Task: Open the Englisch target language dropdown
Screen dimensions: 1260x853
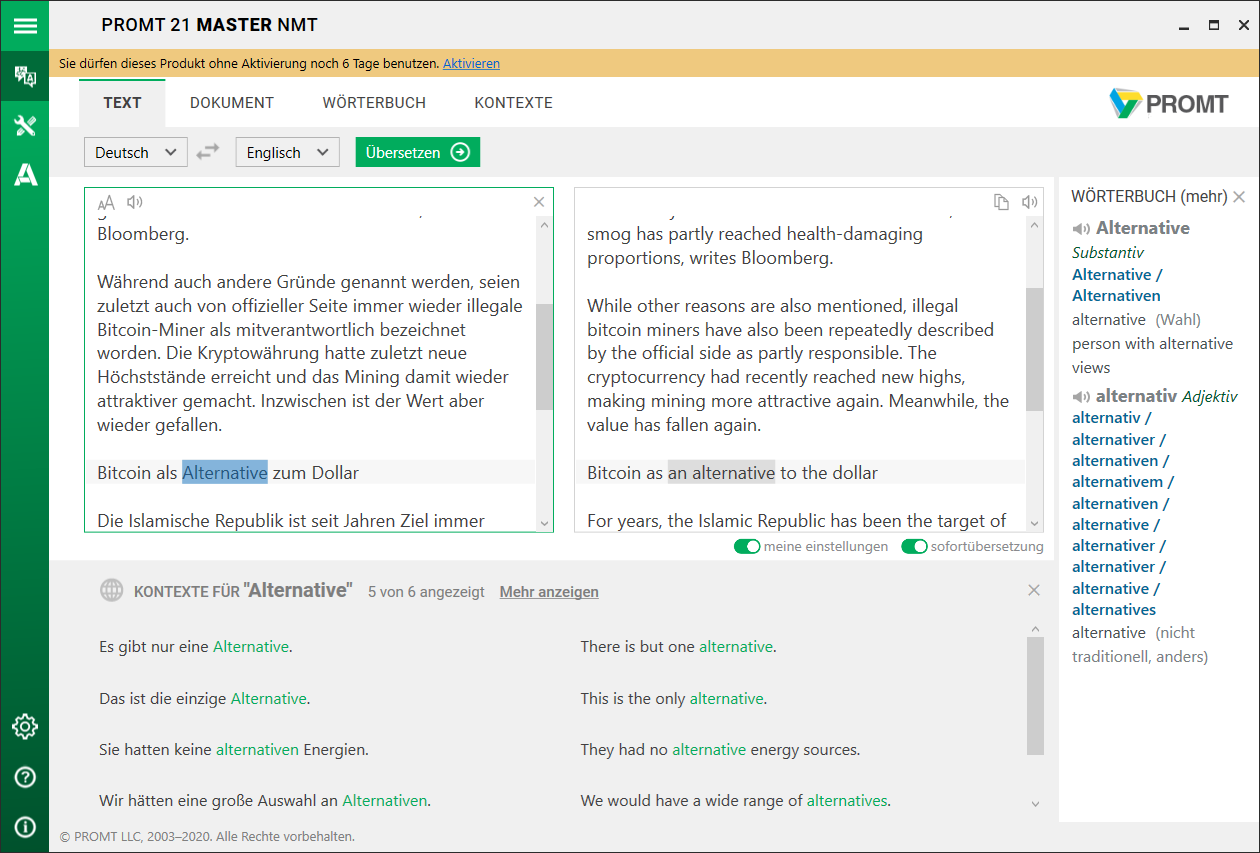Action: (x=287, y=152)
